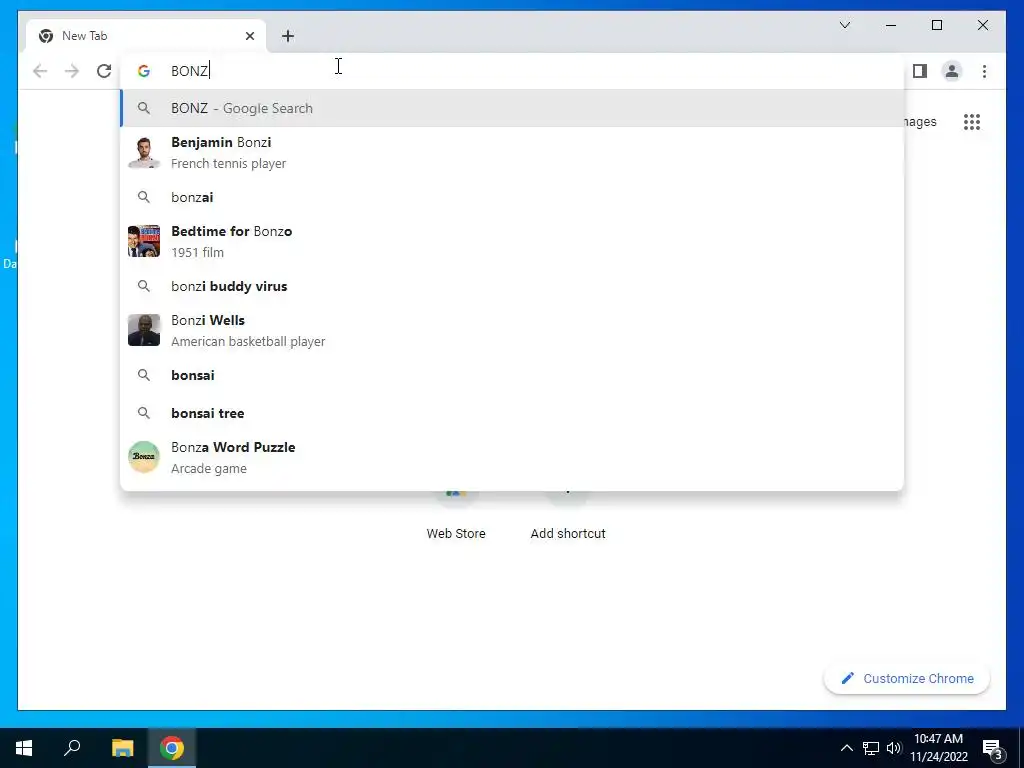The image size is (1024, 768).
Task: Click magnifier icon beside bonsai tree
Action: [144, 413]
